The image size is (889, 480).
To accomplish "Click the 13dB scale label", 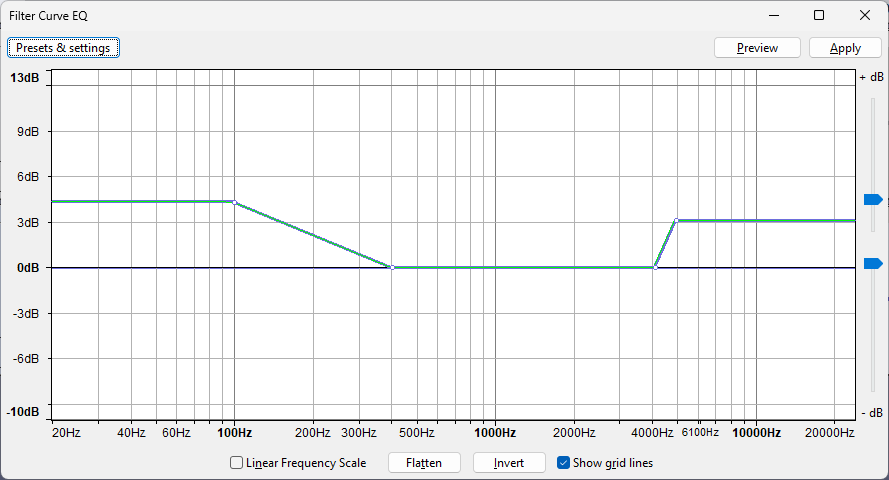I will (25, 78).
